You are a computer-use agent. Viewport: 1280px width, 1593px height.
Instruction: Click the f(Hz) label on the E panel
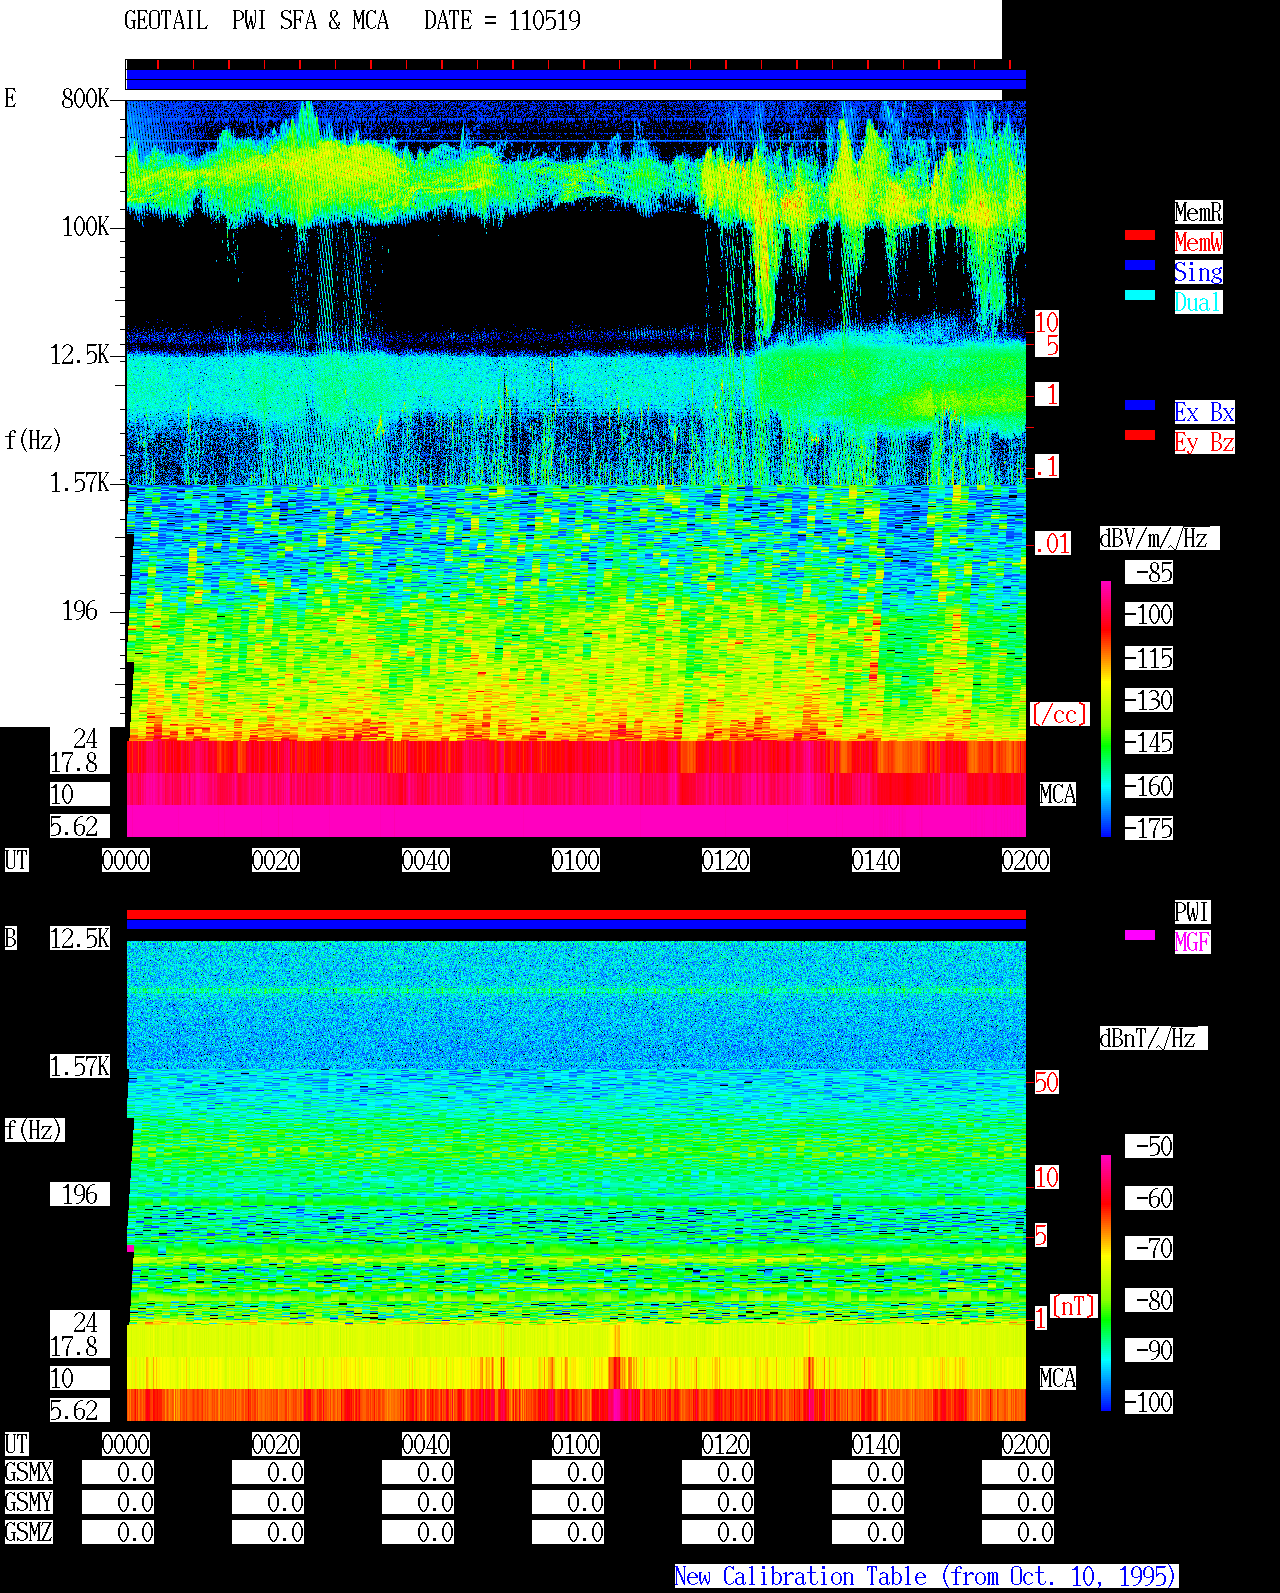33,440
